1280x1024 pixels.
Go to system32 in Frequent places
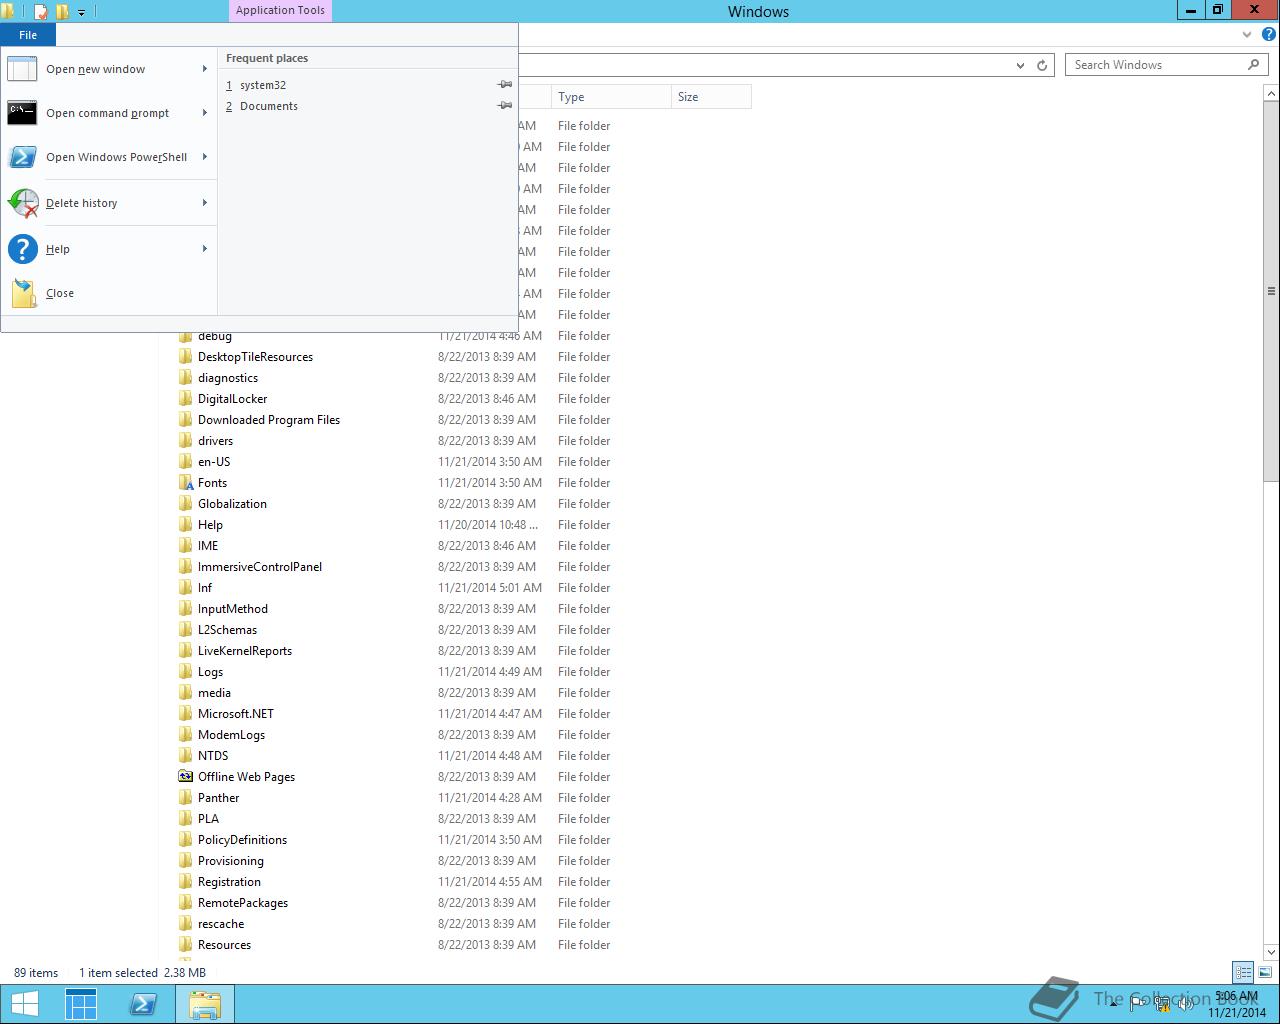pyautogui.click(x=262, y=85)
